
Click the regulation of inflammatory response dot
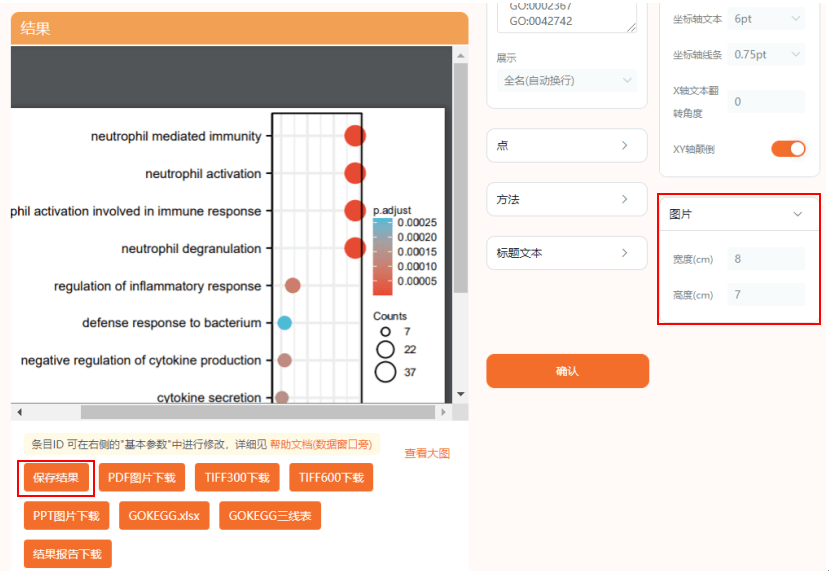tap(292, 286)
